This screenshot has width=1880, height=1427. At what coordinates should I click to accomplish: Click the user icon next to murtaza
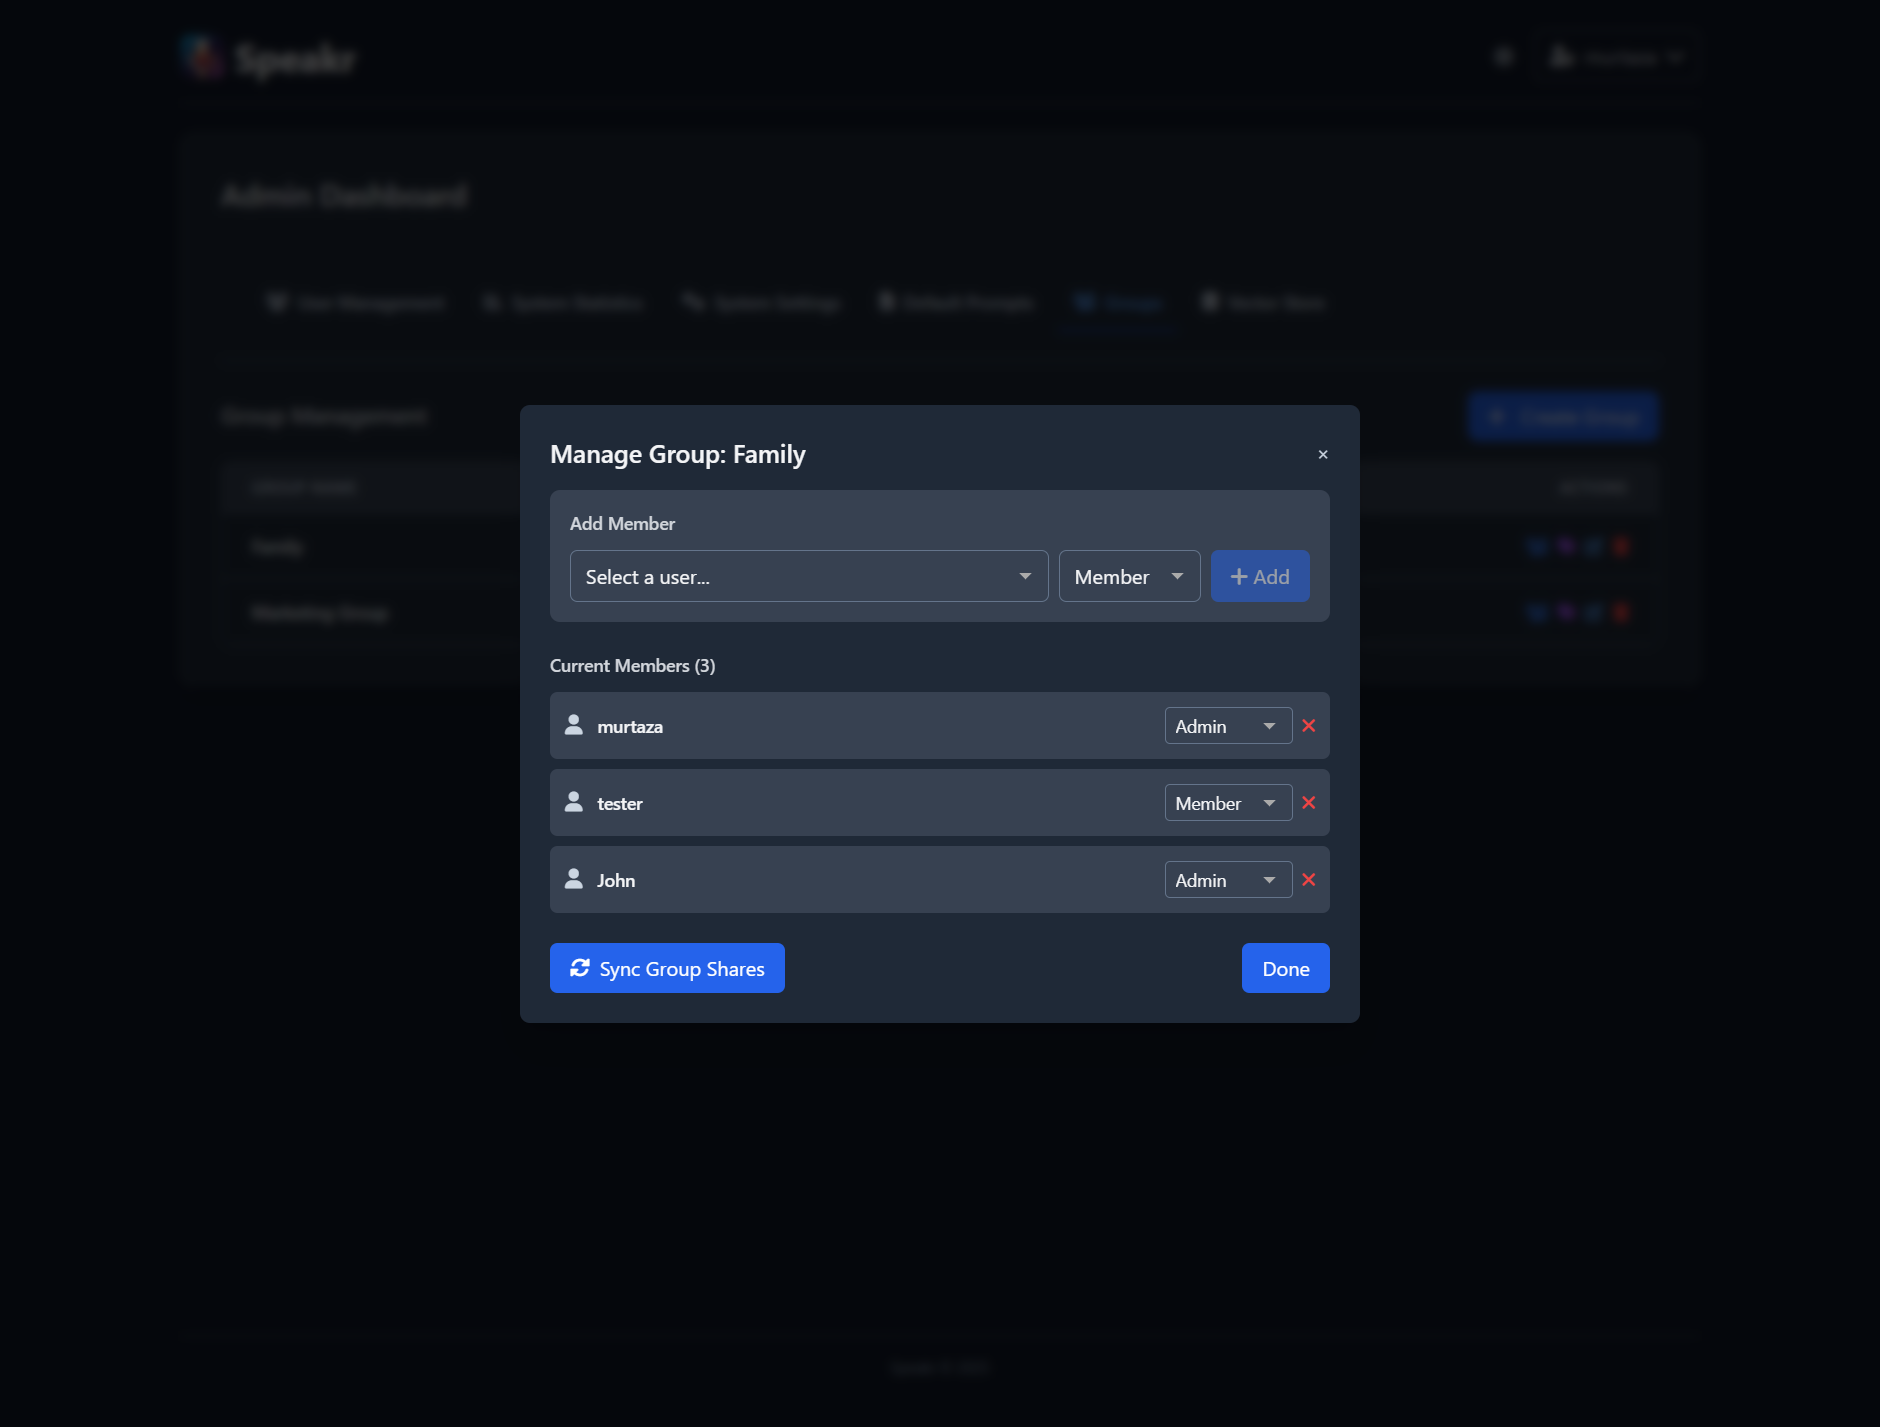(575, 725)
